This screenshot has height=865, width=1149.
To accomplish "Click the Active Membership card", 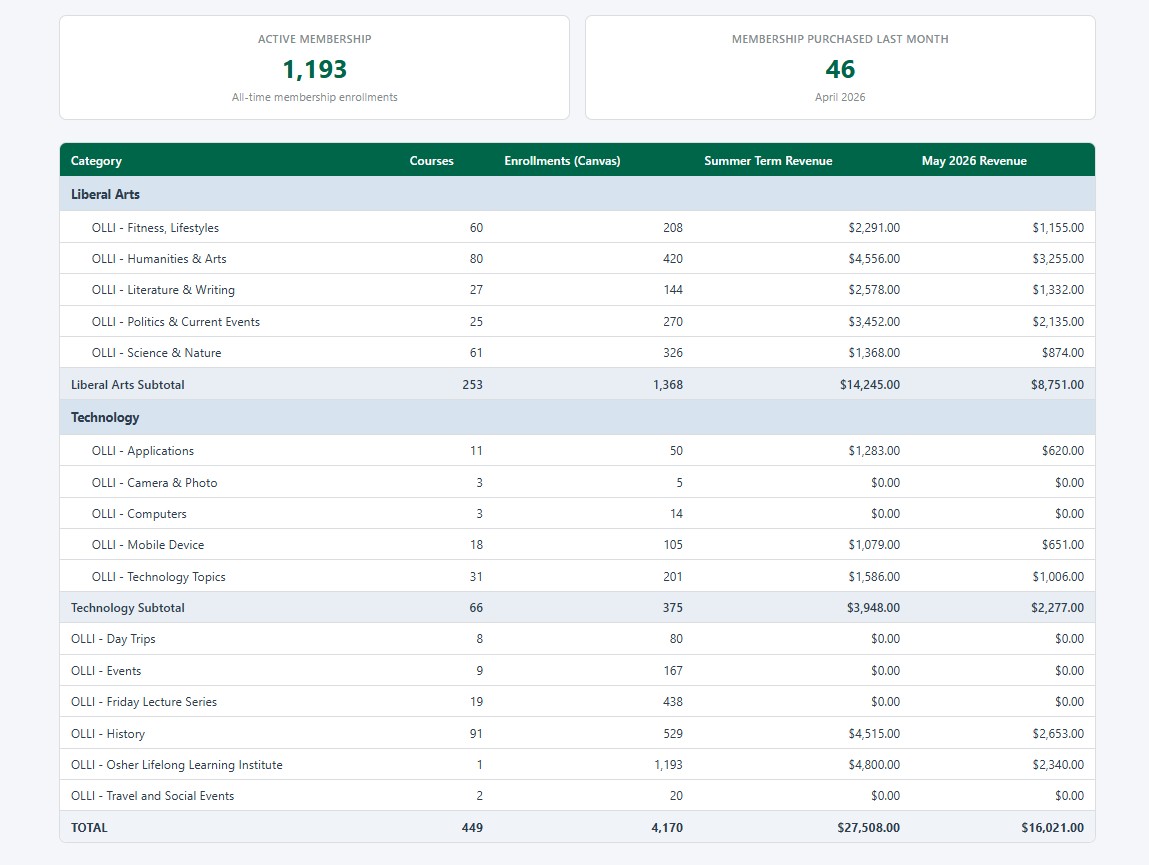I will click(314, 67).
